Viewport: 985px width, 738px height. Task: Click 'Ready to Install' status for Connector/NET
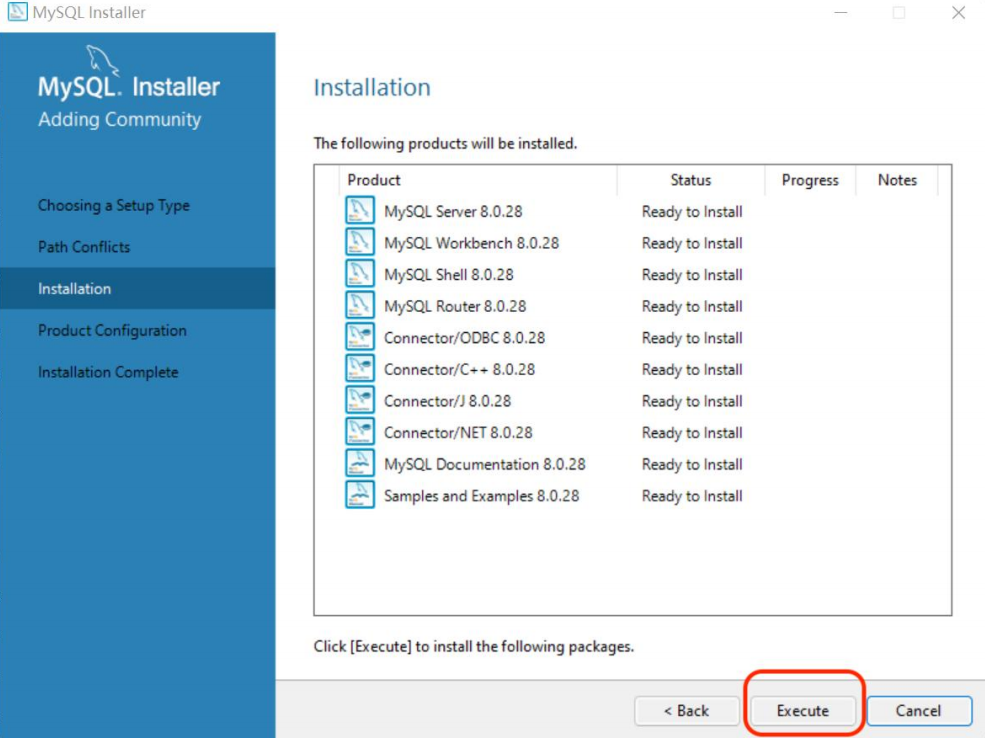692,433
